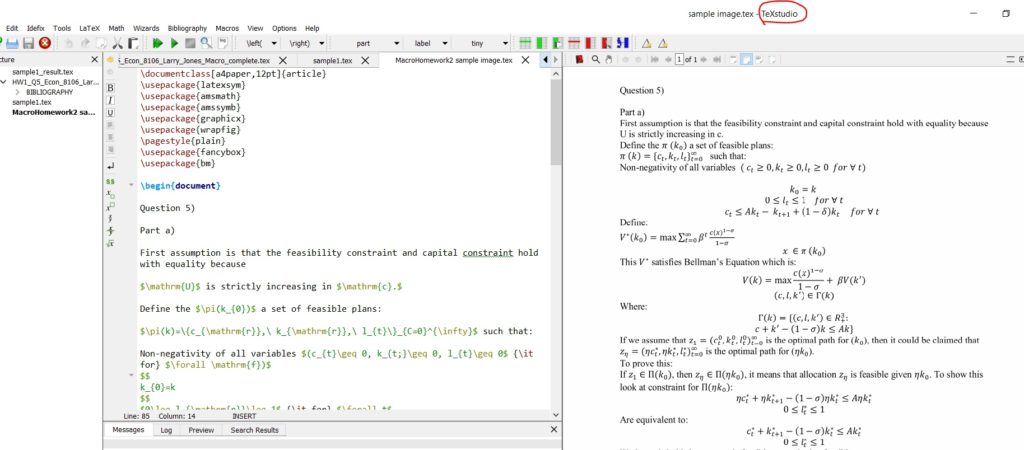Click the View Log icon in toolbar

tap(223, 43)
